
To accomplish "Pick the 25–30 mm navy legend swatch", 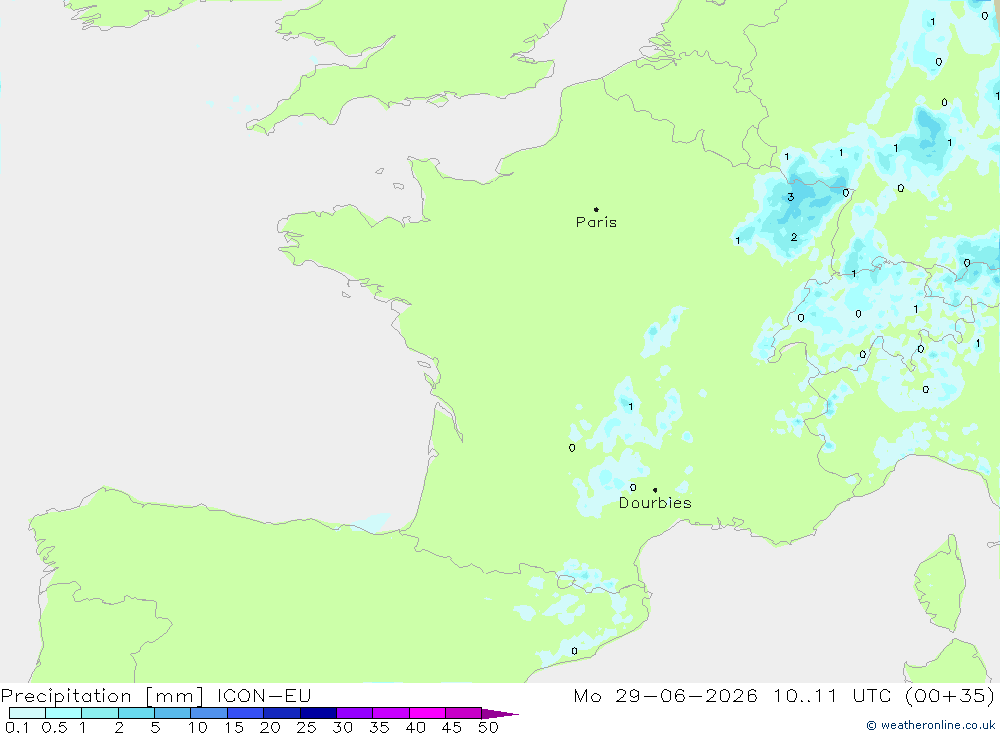I will 318,713.
